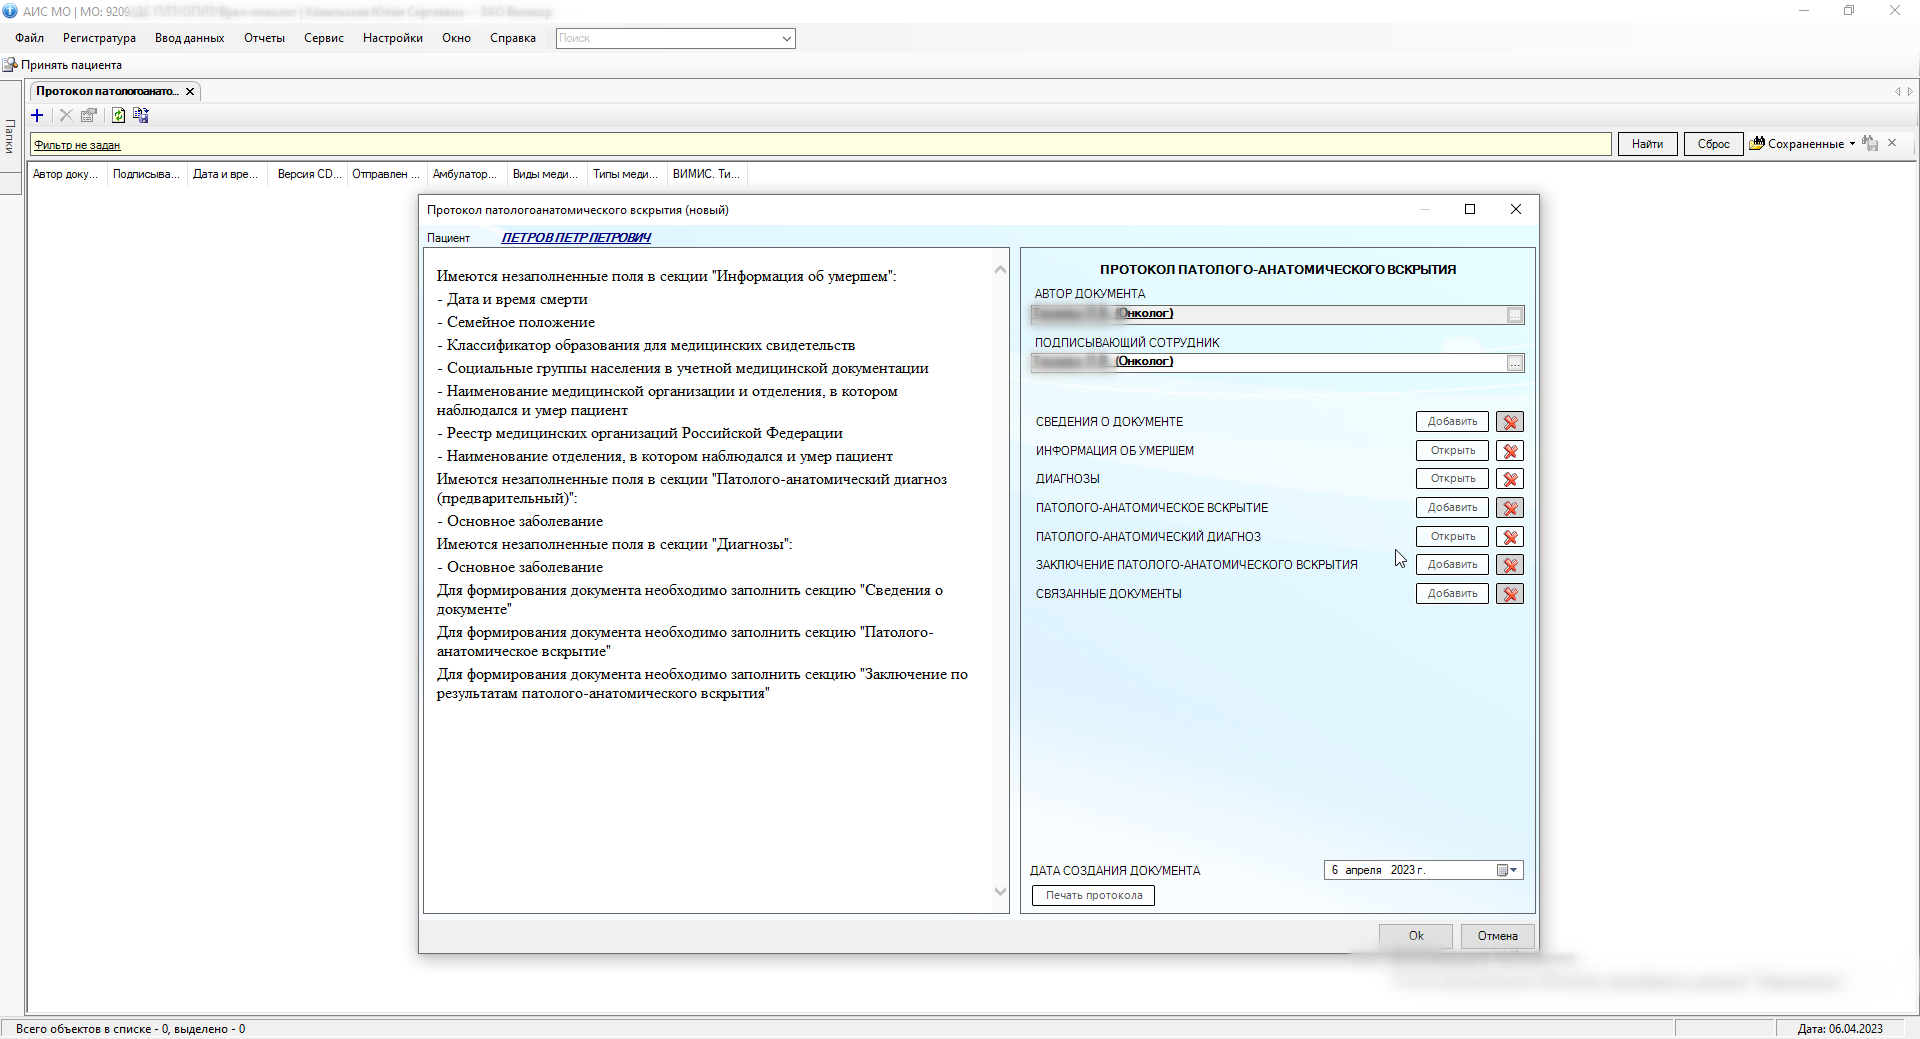
Task: Add a new protocol with plus icon
Action: (x=37, y=115)
